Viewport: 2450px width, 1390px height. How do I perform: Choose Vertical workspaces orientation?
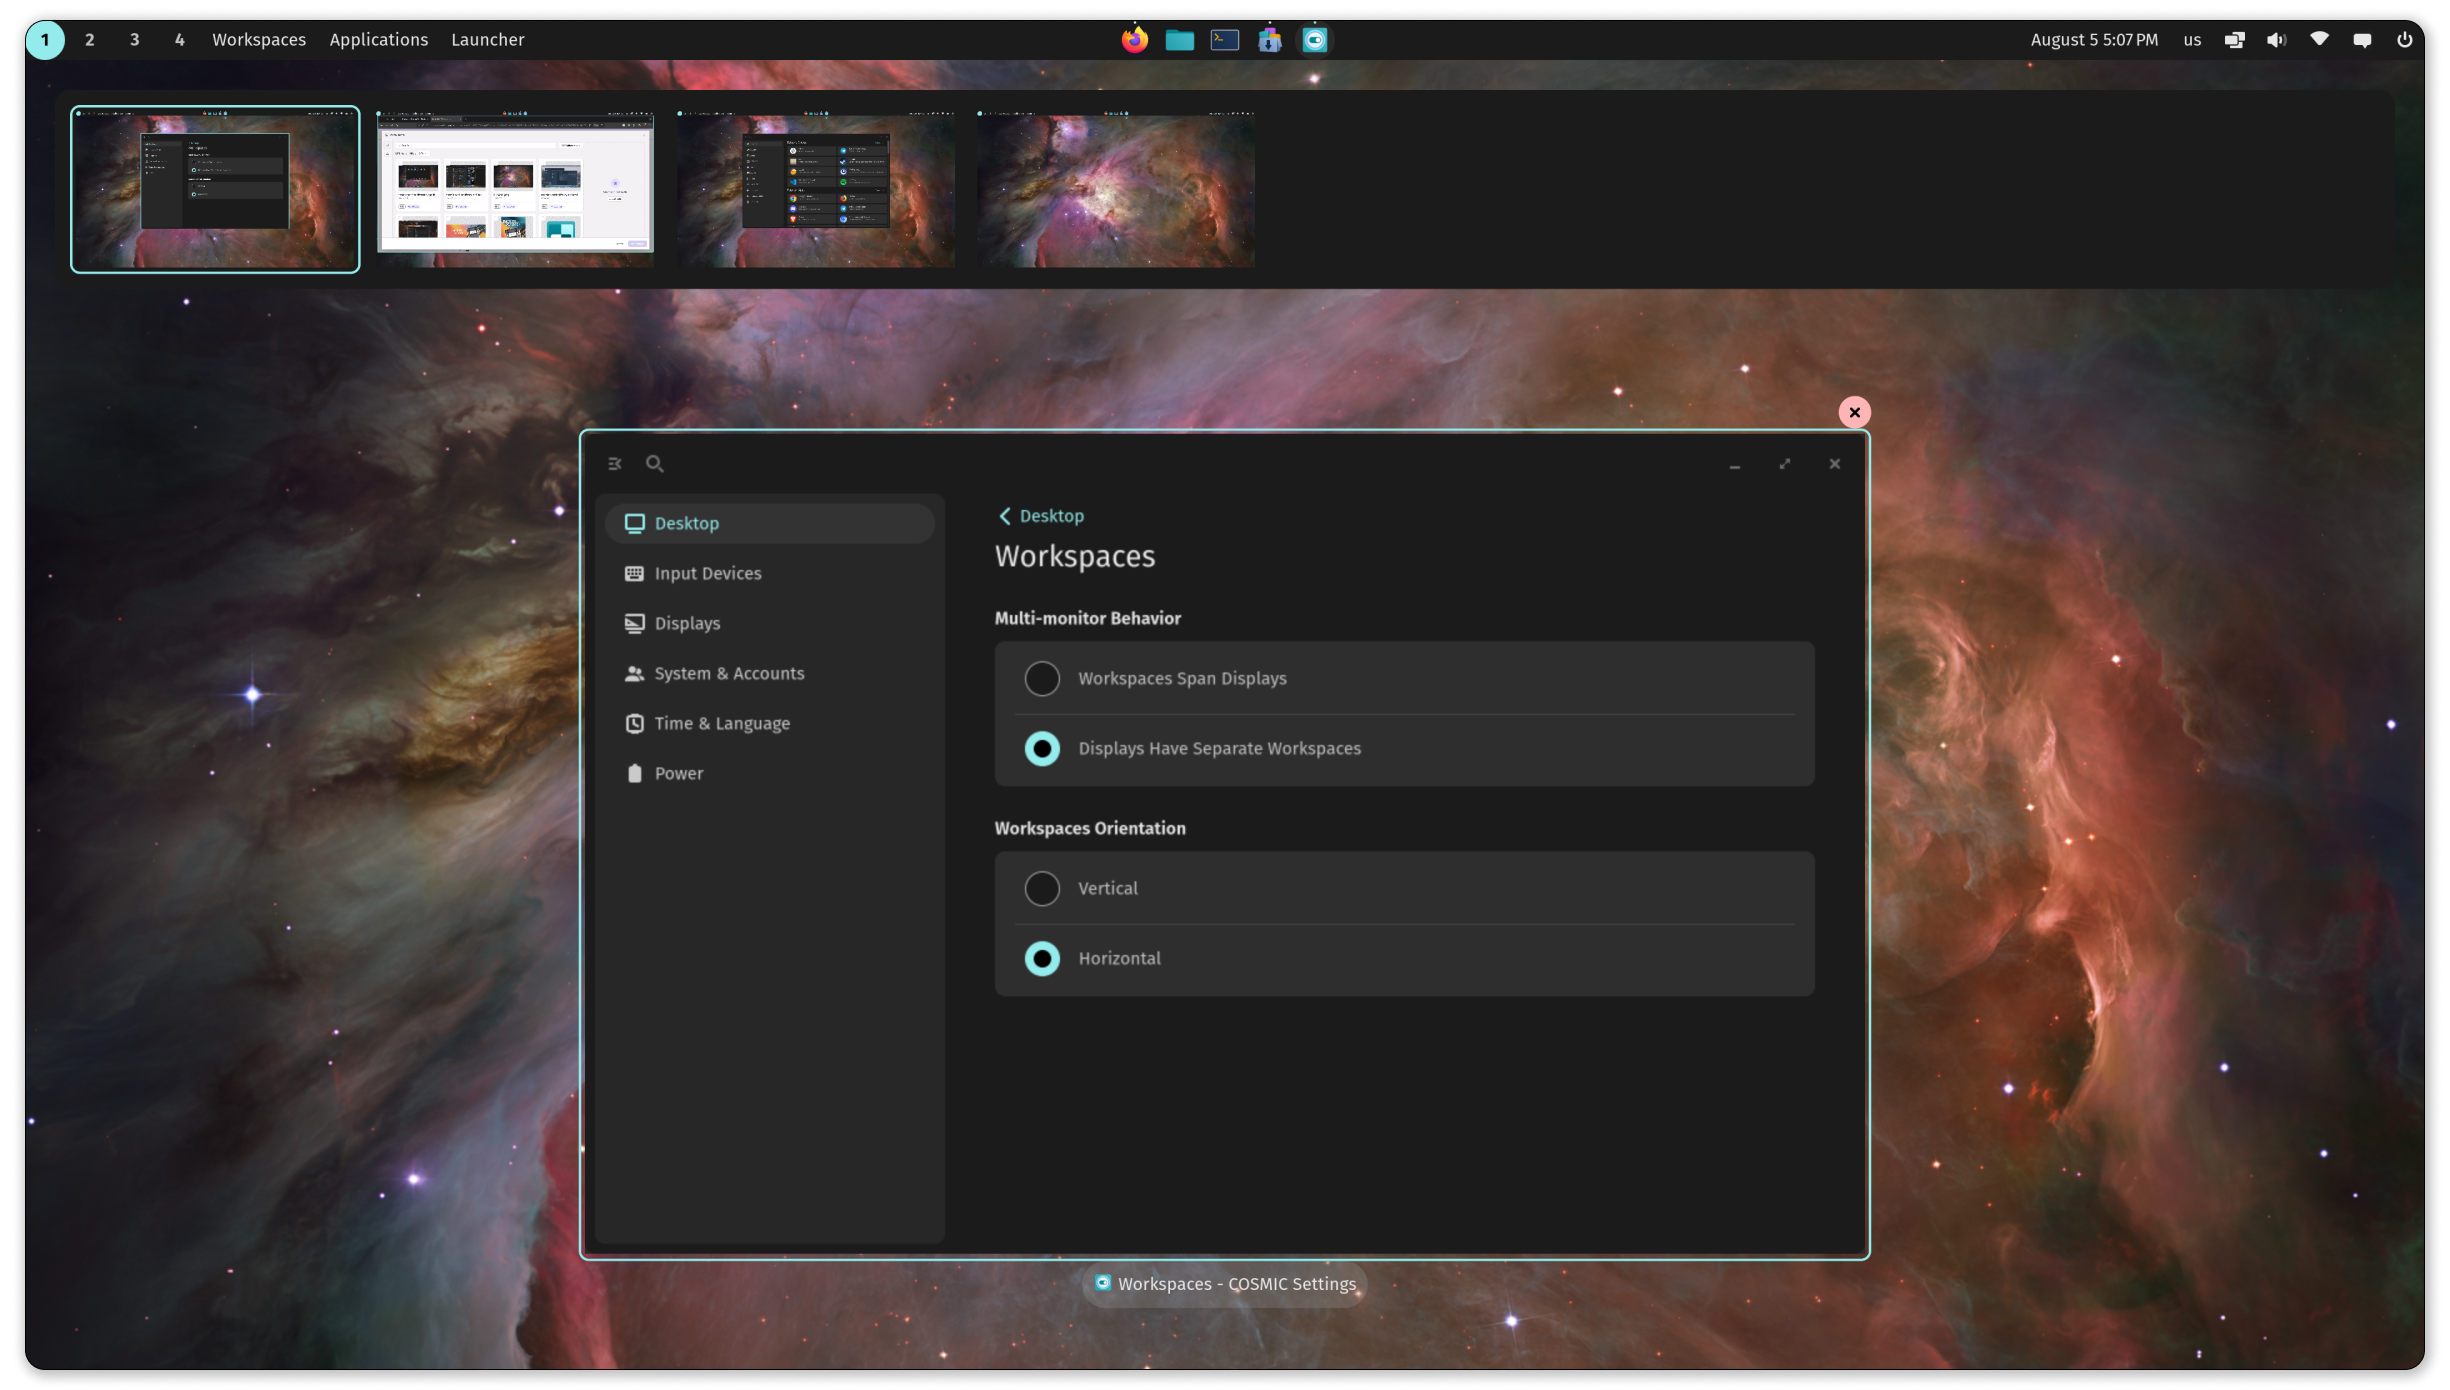pyautogui.click(x=1042, y=889)
